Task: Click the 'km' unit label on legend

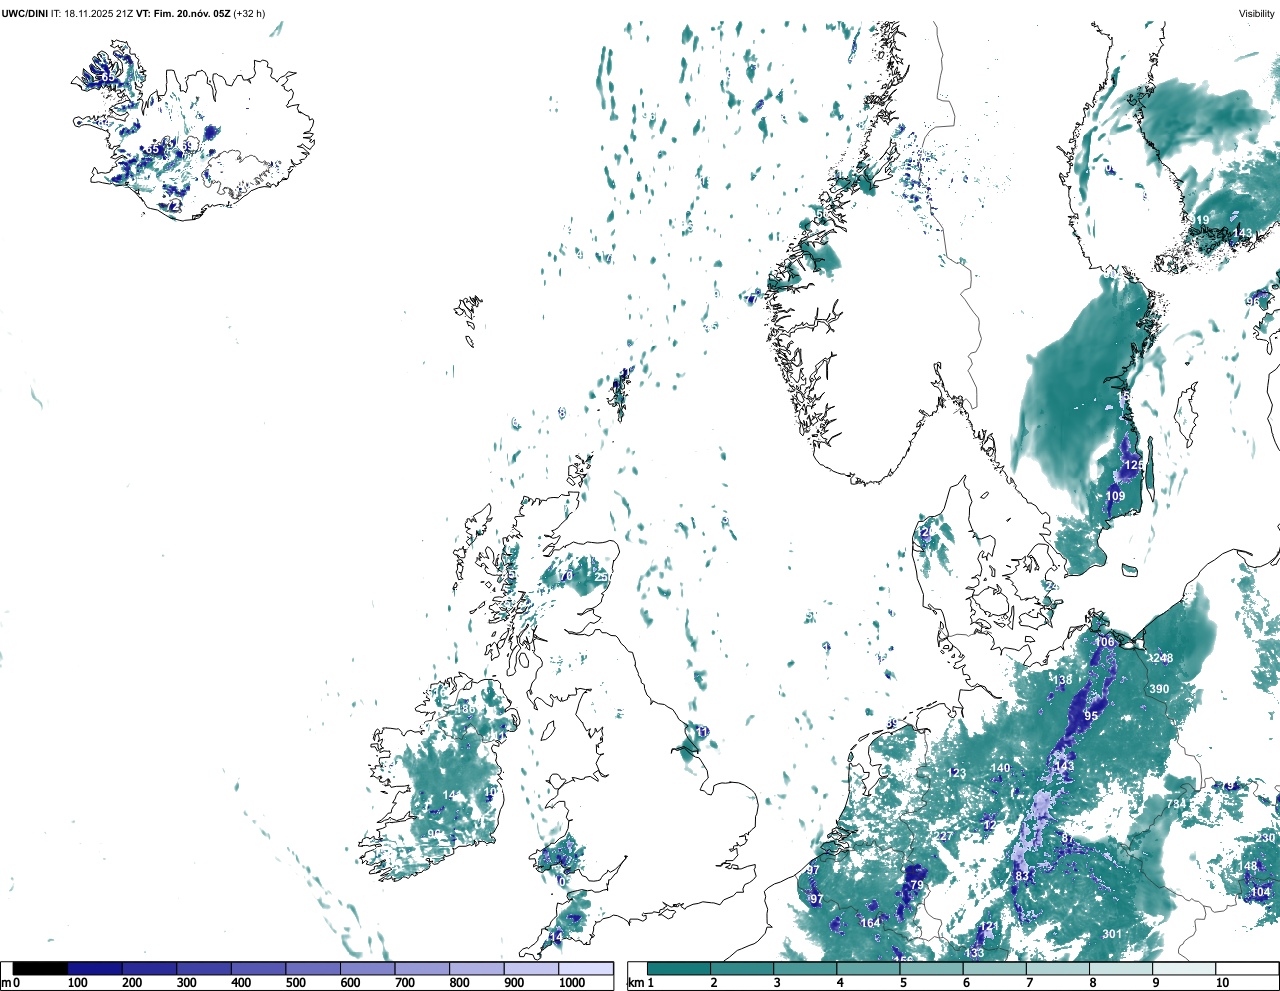Action: pos(635,983)
